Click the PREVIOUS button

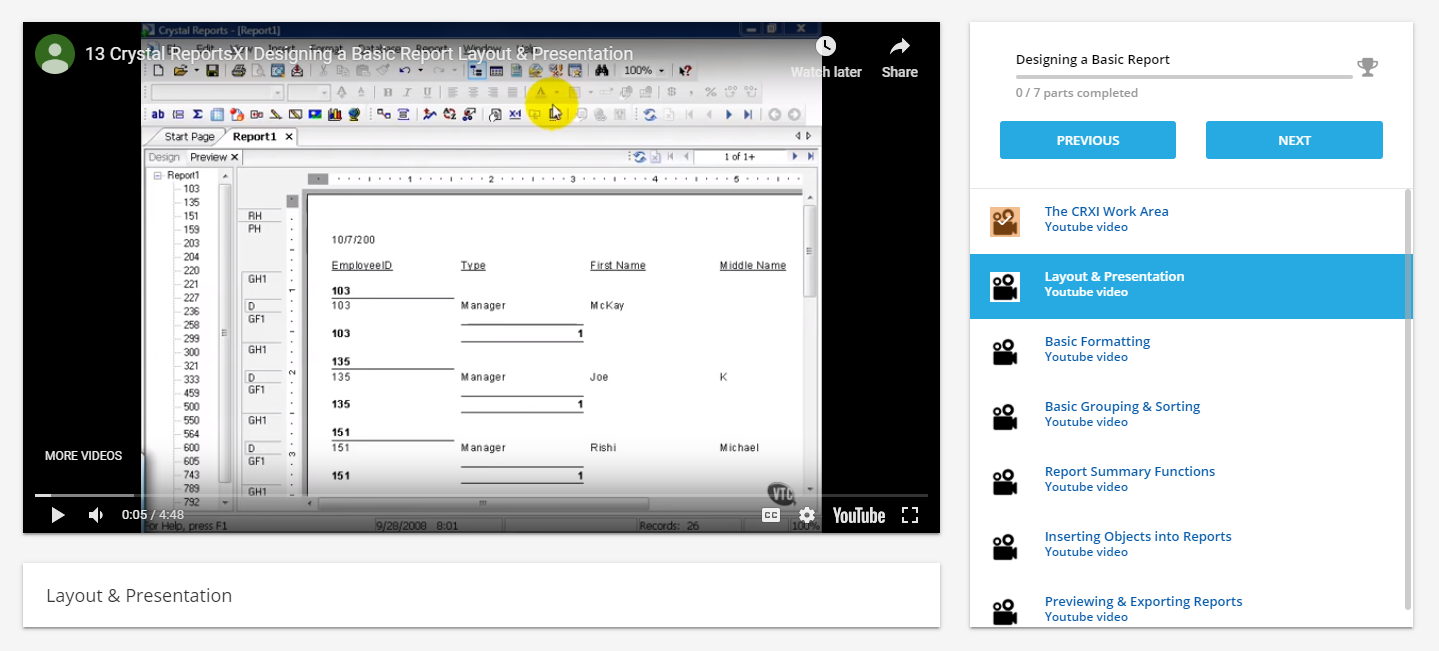coord(1088,140)
